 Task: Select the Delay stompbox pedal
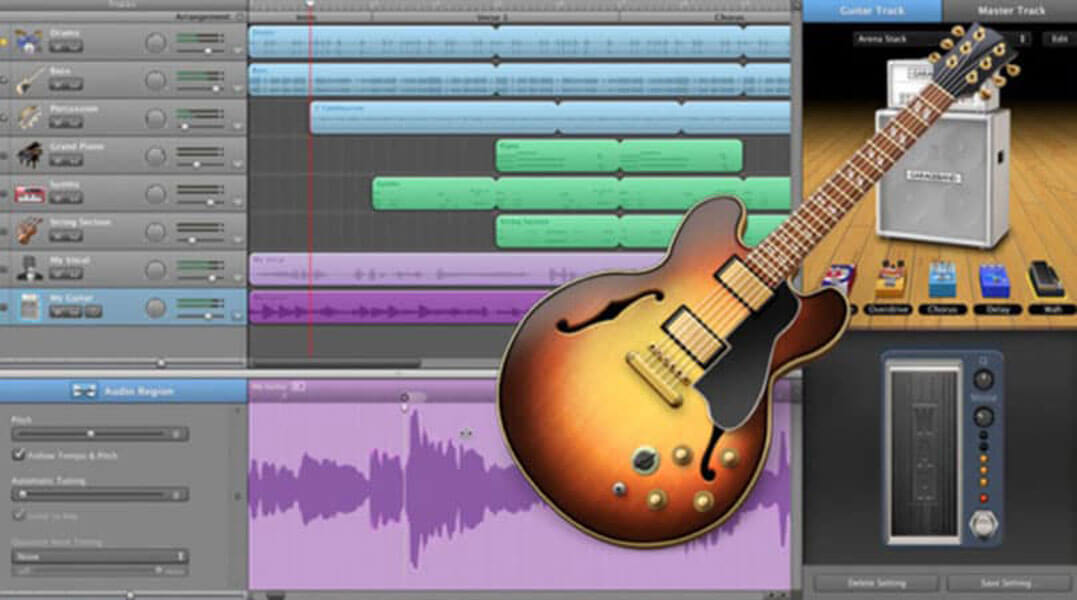click(995, 281)
